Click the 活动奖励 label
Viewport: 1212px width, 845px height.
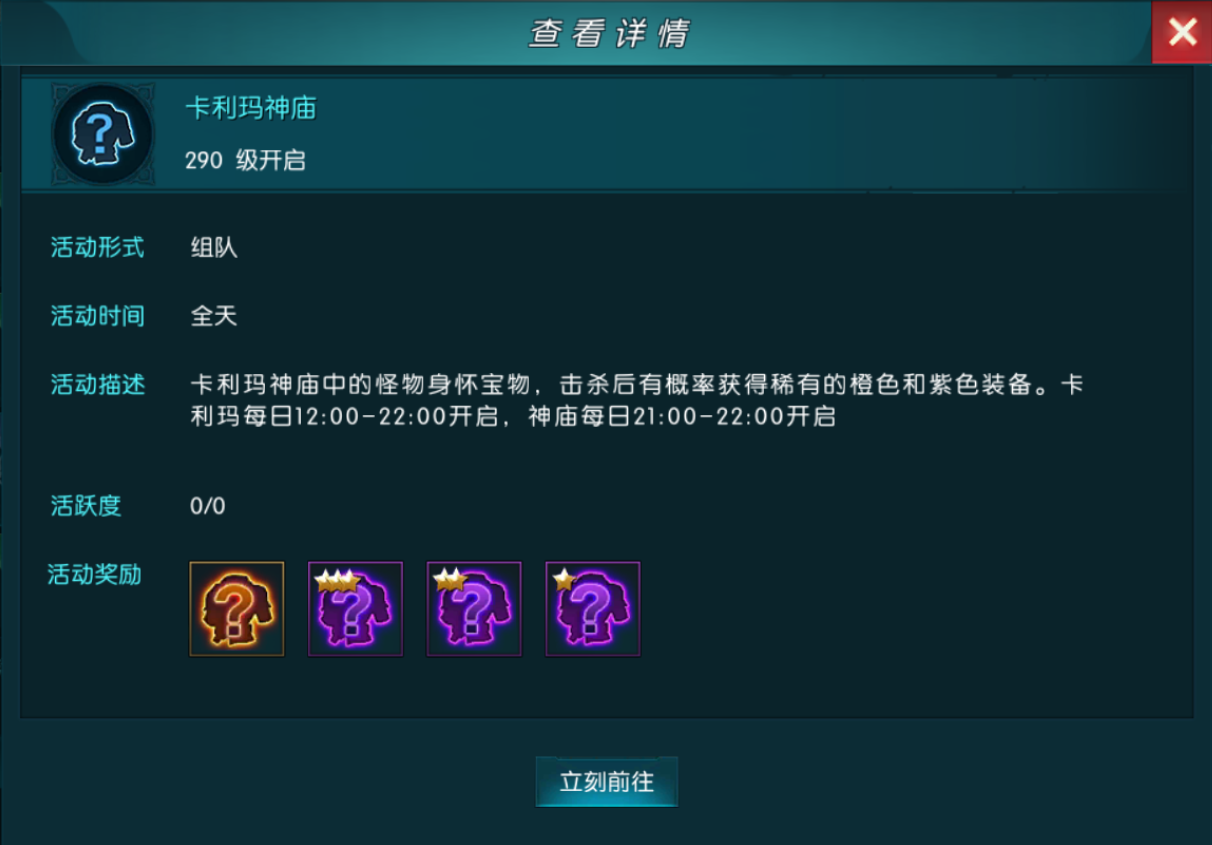pyautogui.click(x=95, y=574)
